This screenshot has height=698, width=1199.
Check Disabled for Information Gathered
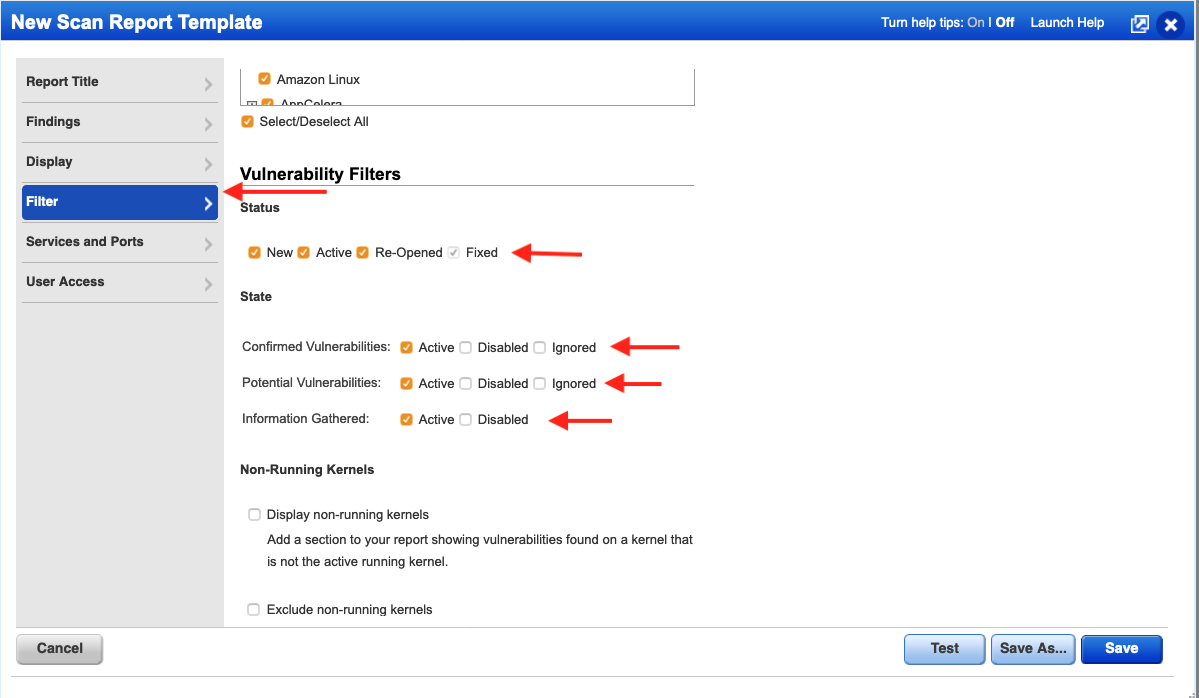click(465, 419)
